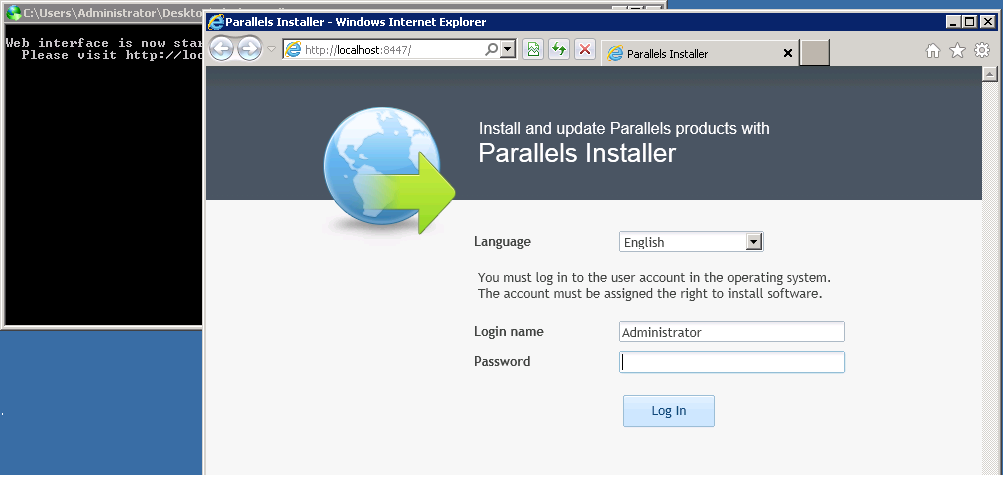Click the 'Parallels Installer' heading text
The image size is (1003, 477).
(577, 153)
